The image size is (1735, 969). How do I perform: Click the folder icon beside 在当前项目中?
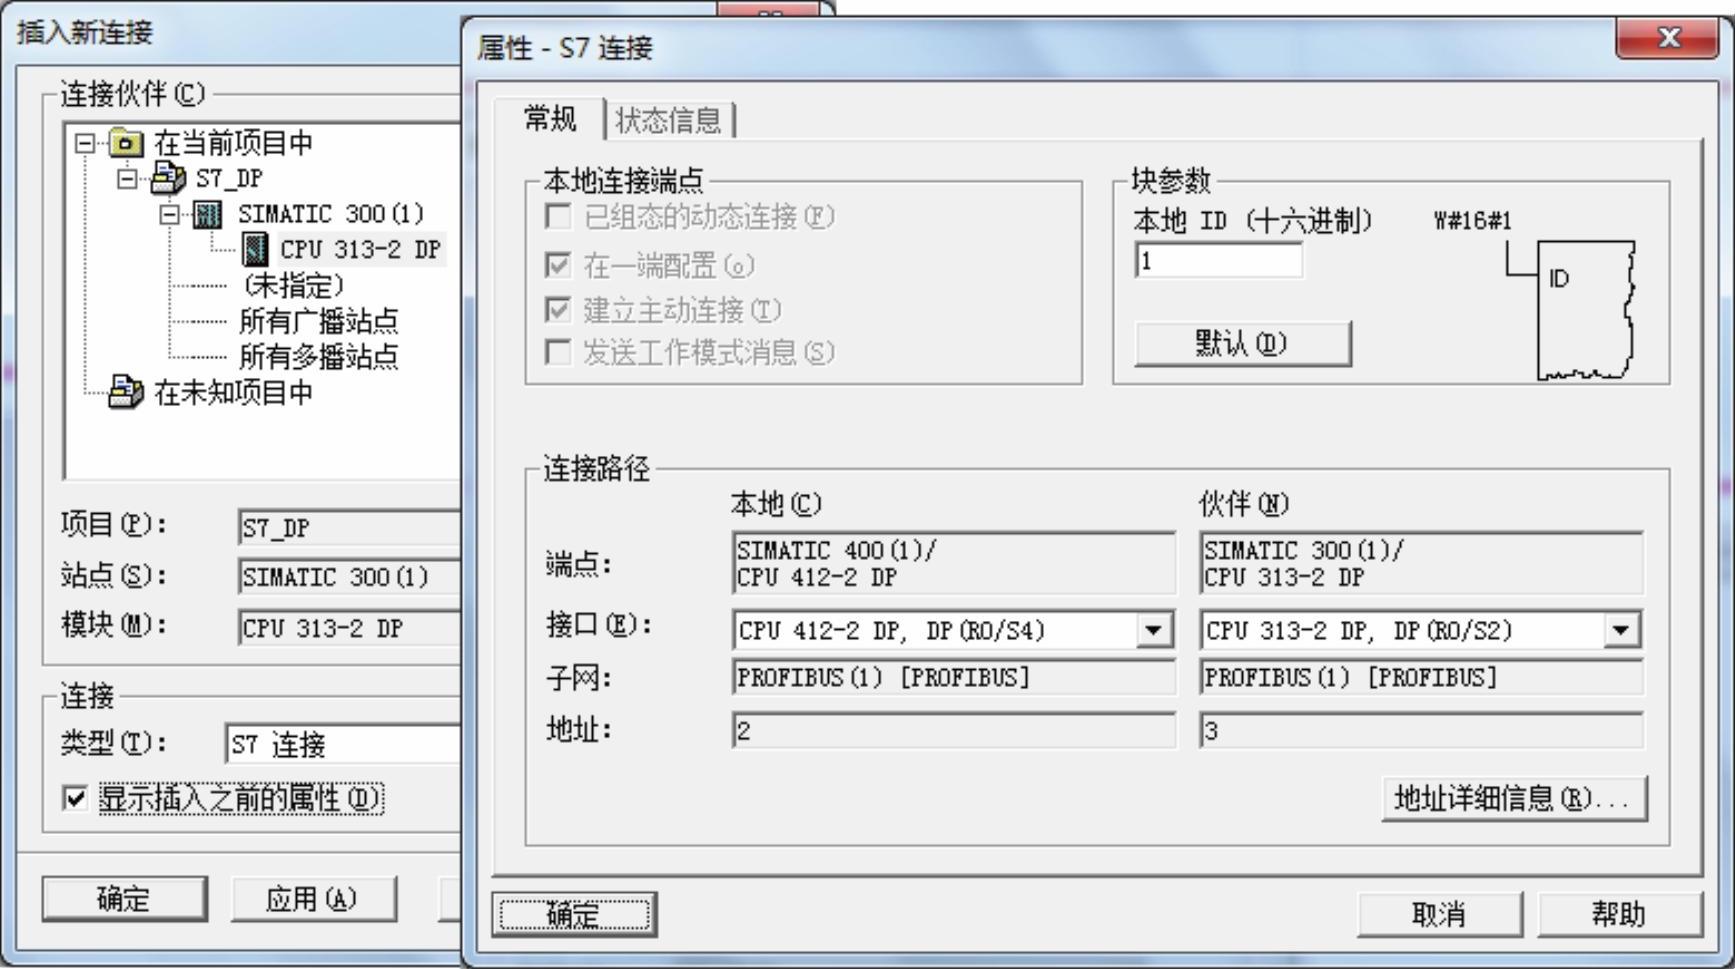tap(125, 143)
